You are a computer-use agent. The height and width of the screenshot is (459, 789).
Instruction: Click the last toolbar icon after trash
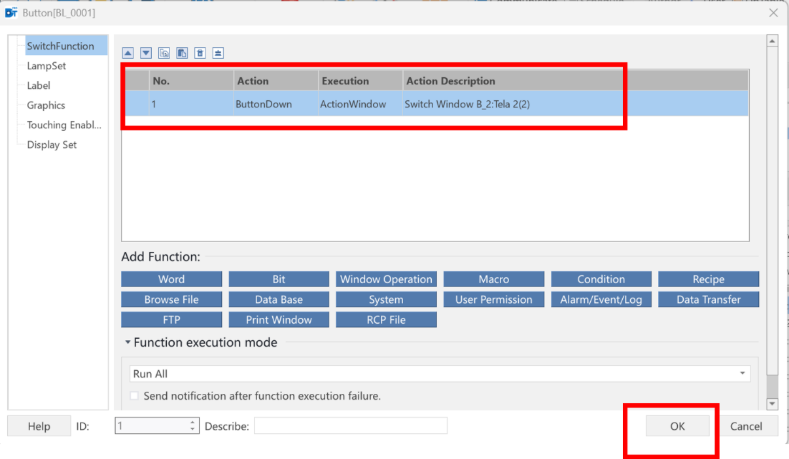coord(218,53)
